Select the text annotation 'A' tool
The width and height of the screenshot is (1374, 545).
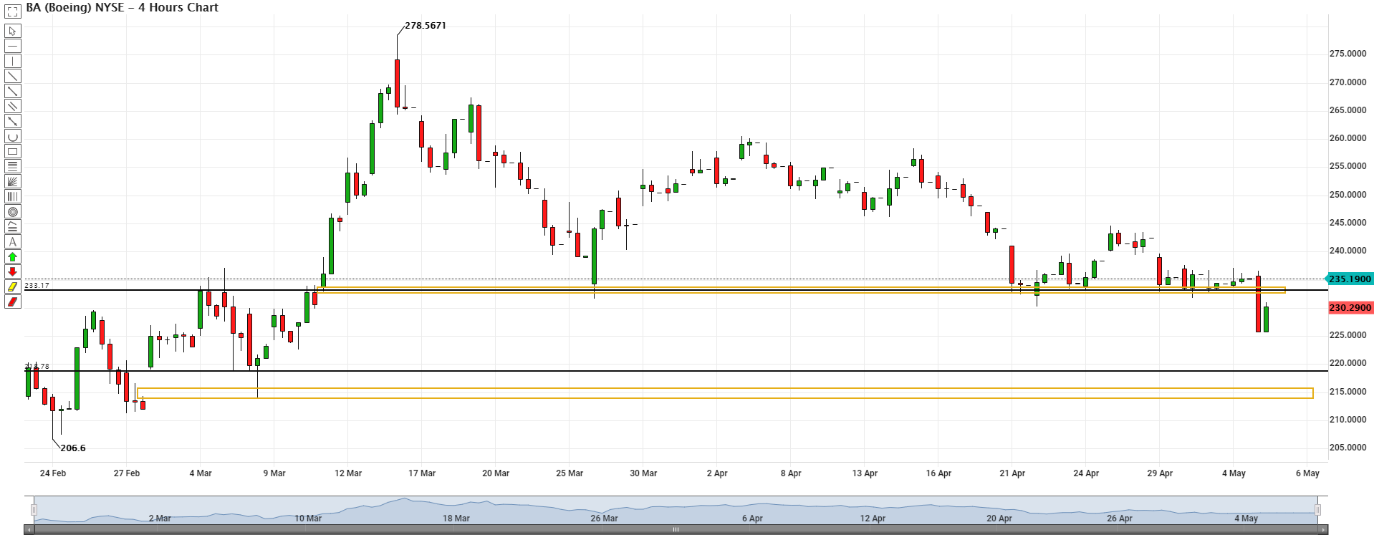tap(12, 242)
